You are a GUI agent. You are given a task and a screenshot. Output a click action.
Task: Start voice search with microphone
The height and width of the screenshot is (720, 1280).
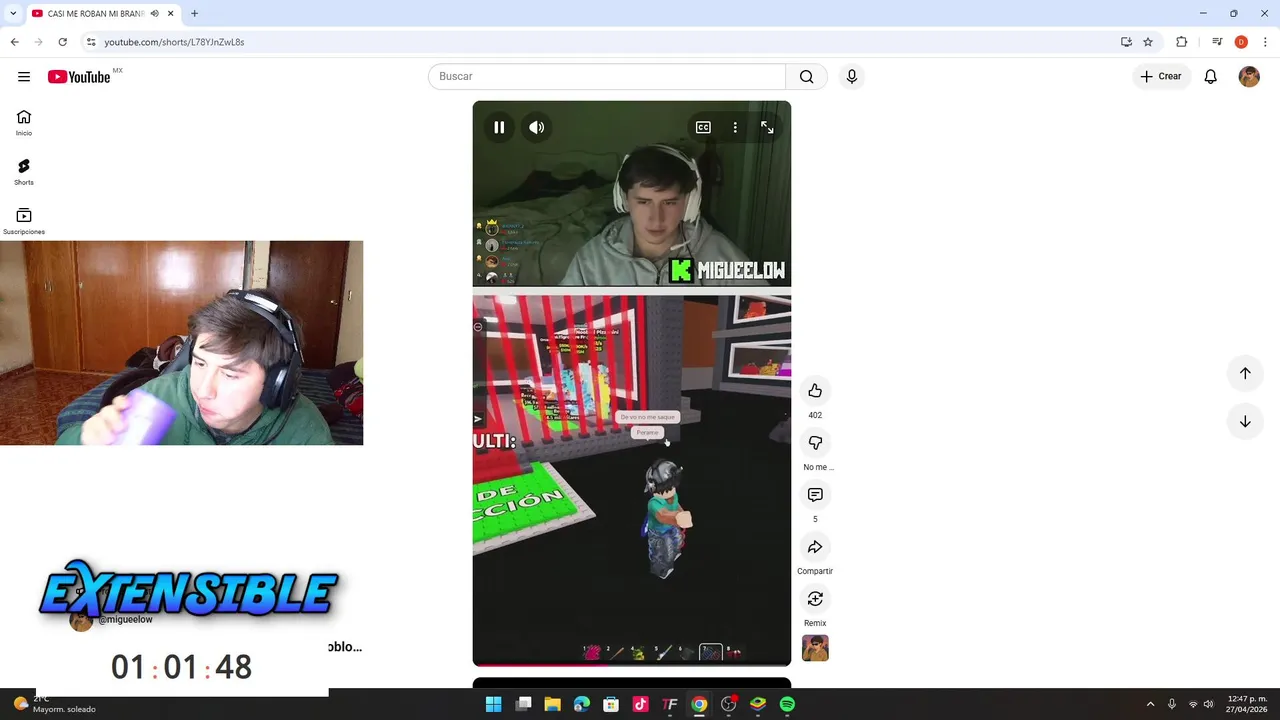coord(851,76)
